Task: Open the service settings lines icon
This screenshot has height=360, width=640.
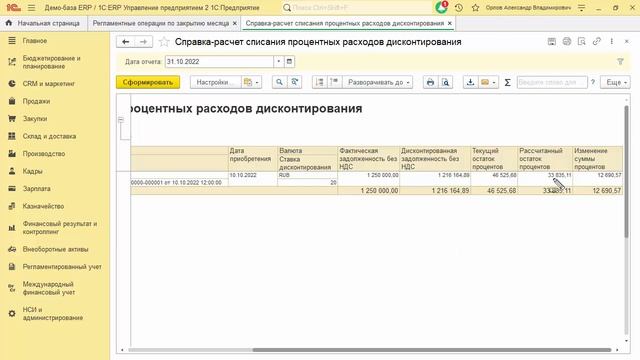Action: tap(582, 8)
